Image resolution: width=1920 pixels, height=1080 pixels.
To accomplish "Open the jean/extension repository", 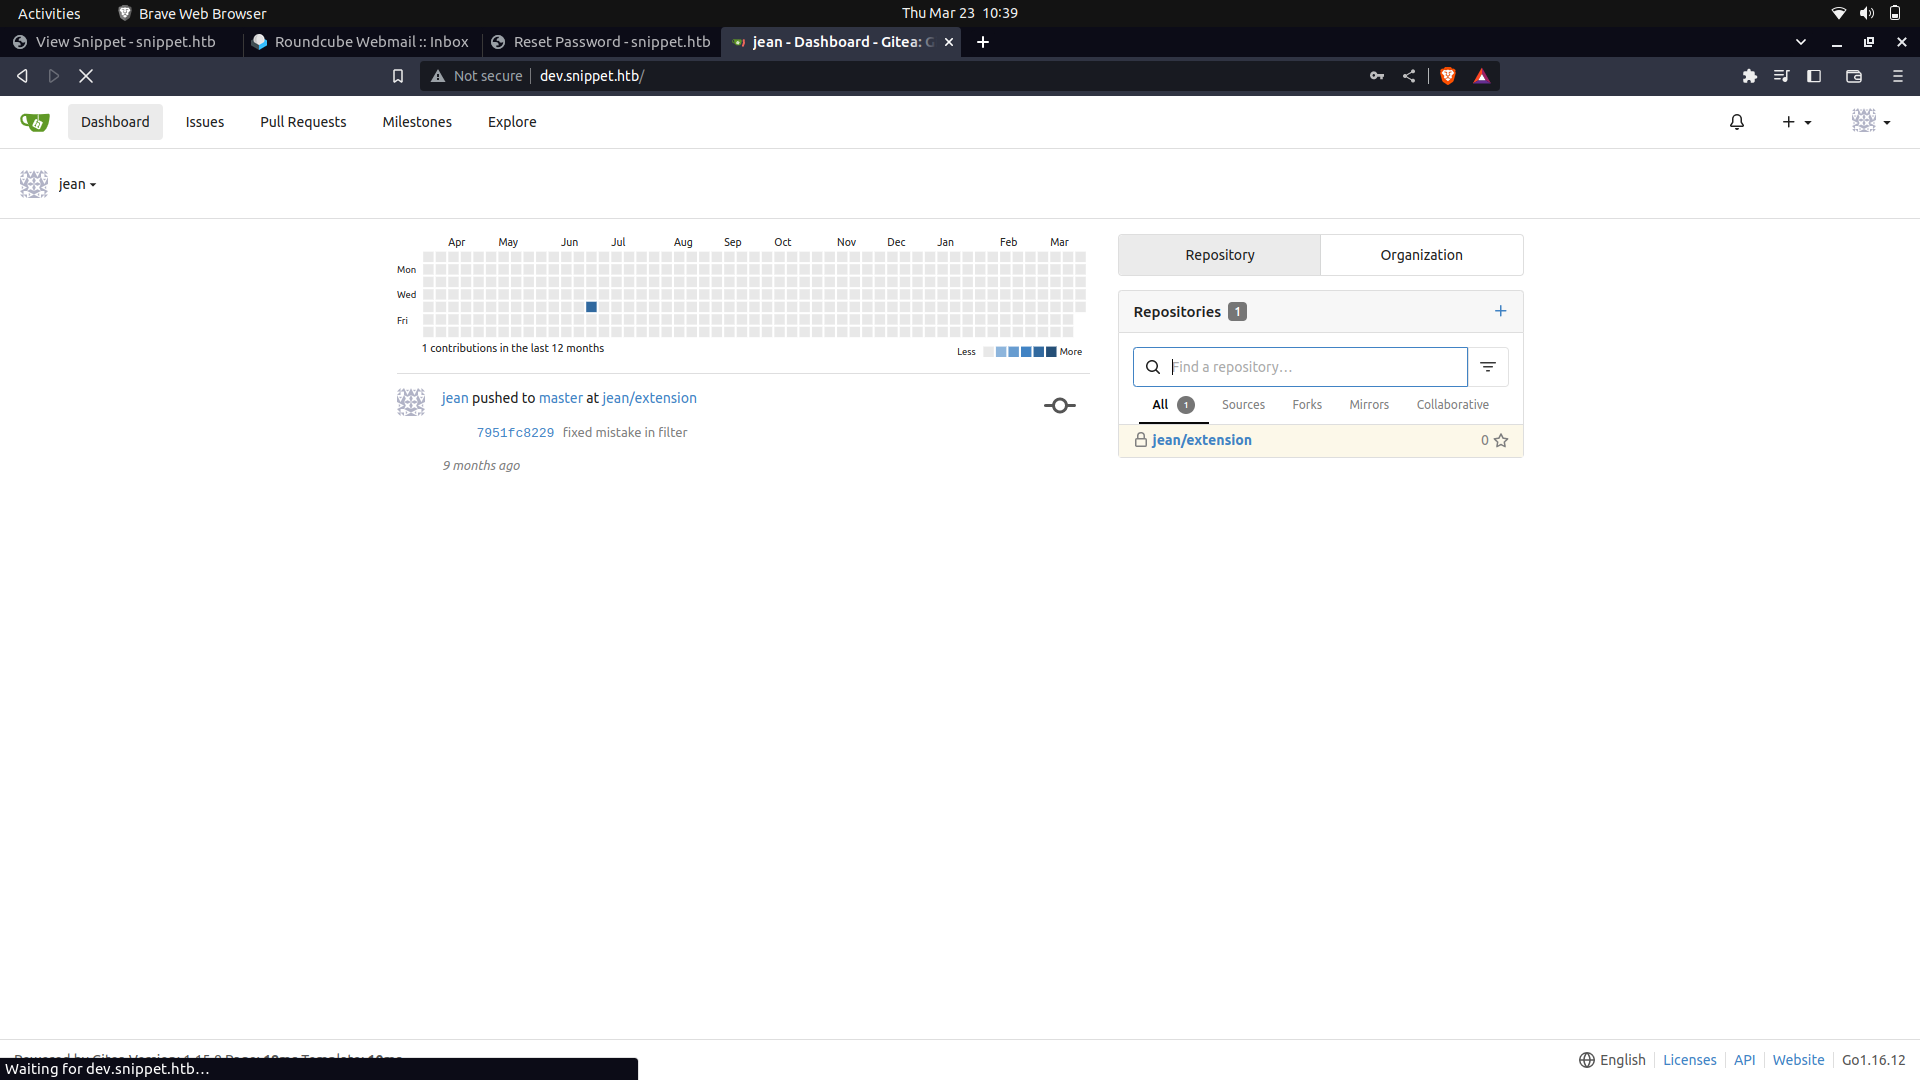I will (x=1201, y=440).
